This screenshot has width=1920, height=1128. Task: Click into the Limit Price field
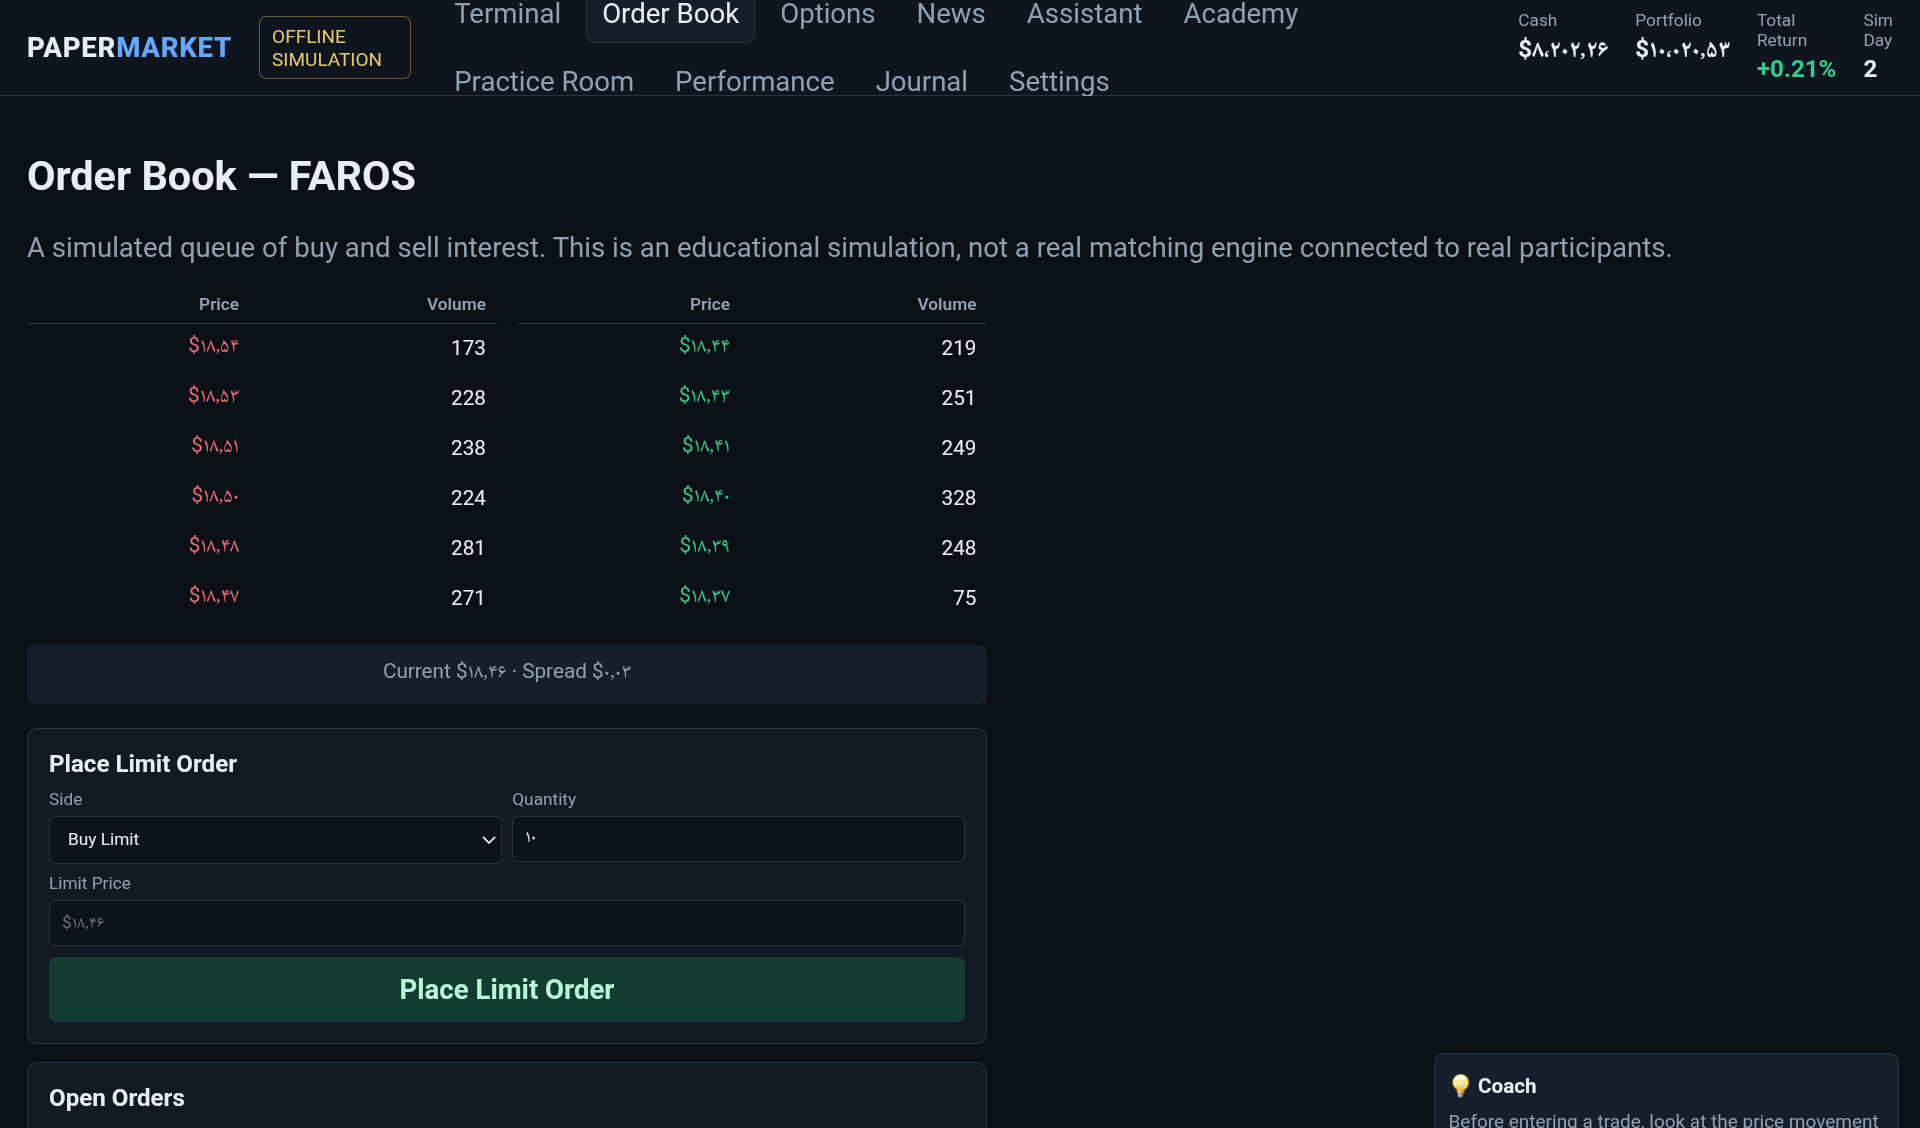tap(507, 923)
